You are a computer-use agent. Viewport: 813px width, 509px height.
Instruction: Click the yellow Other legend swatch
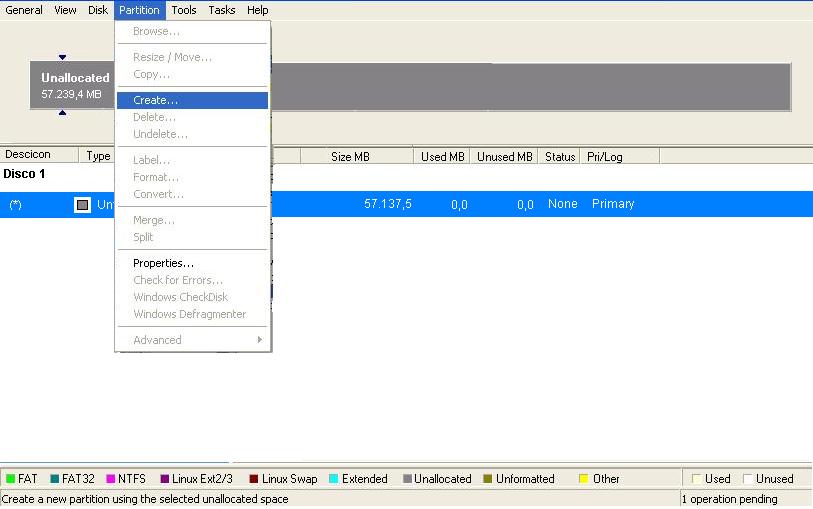point(583,479)
